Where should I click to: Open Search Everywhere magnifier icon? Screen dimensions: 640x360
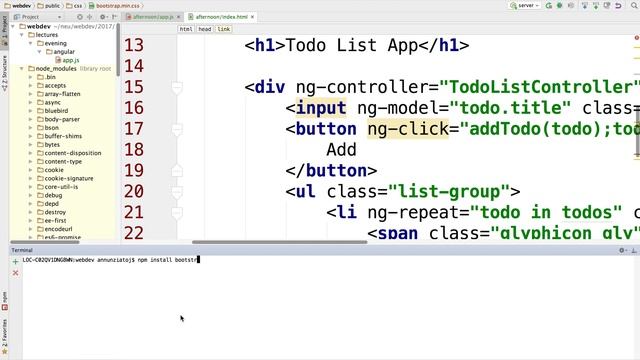pyautogui.click(x=634, y=5)
